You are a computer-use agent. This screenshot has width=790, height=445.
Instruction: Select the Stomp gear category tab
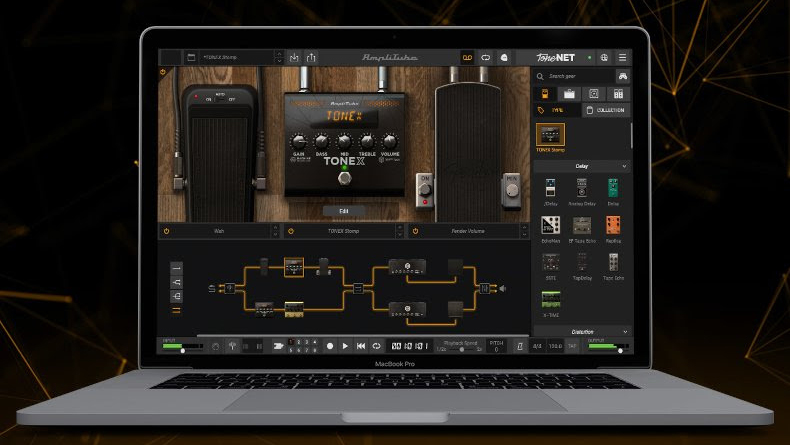pyautogui.click(x=545, y=94)
